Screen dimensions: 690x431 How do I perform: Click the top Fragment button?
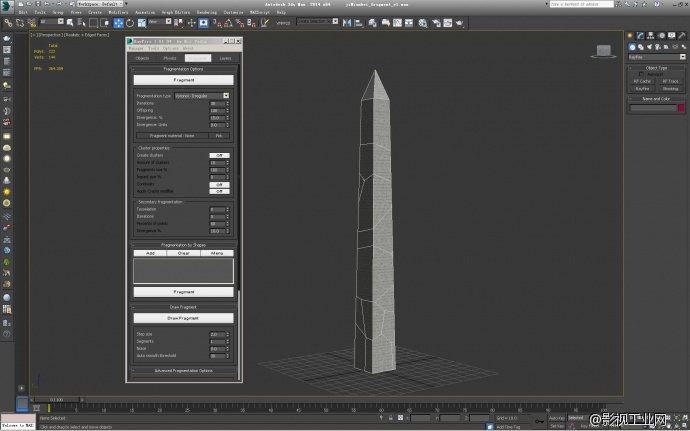184,80
